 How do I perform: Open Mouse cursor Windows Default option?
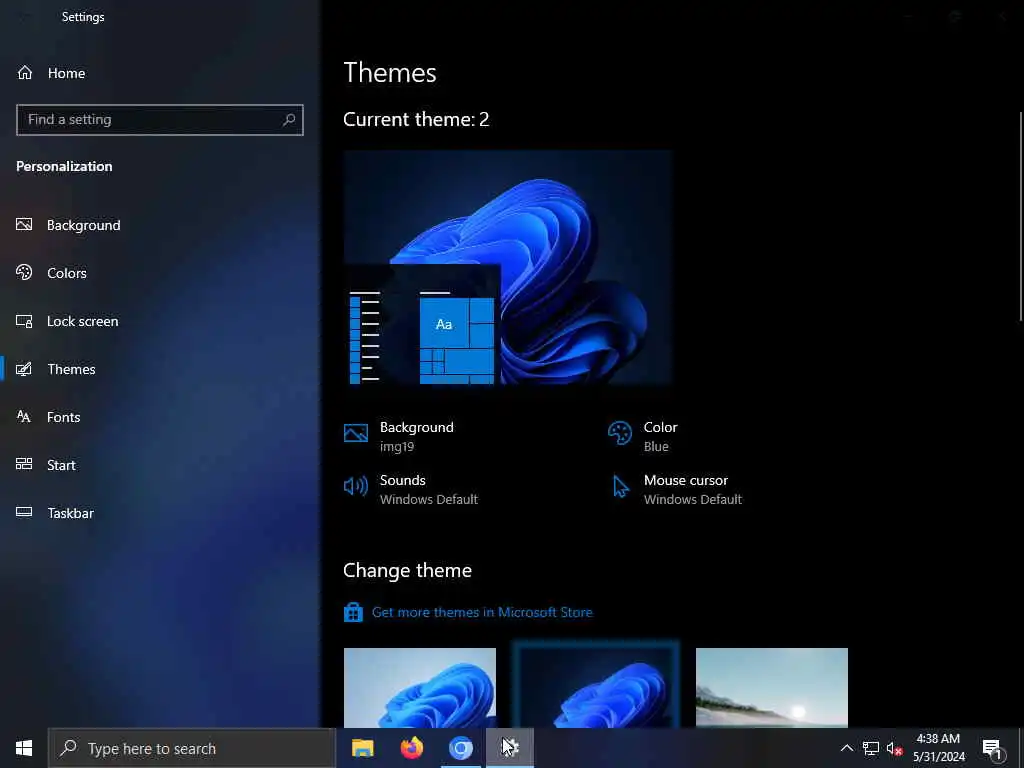[675, 489]
